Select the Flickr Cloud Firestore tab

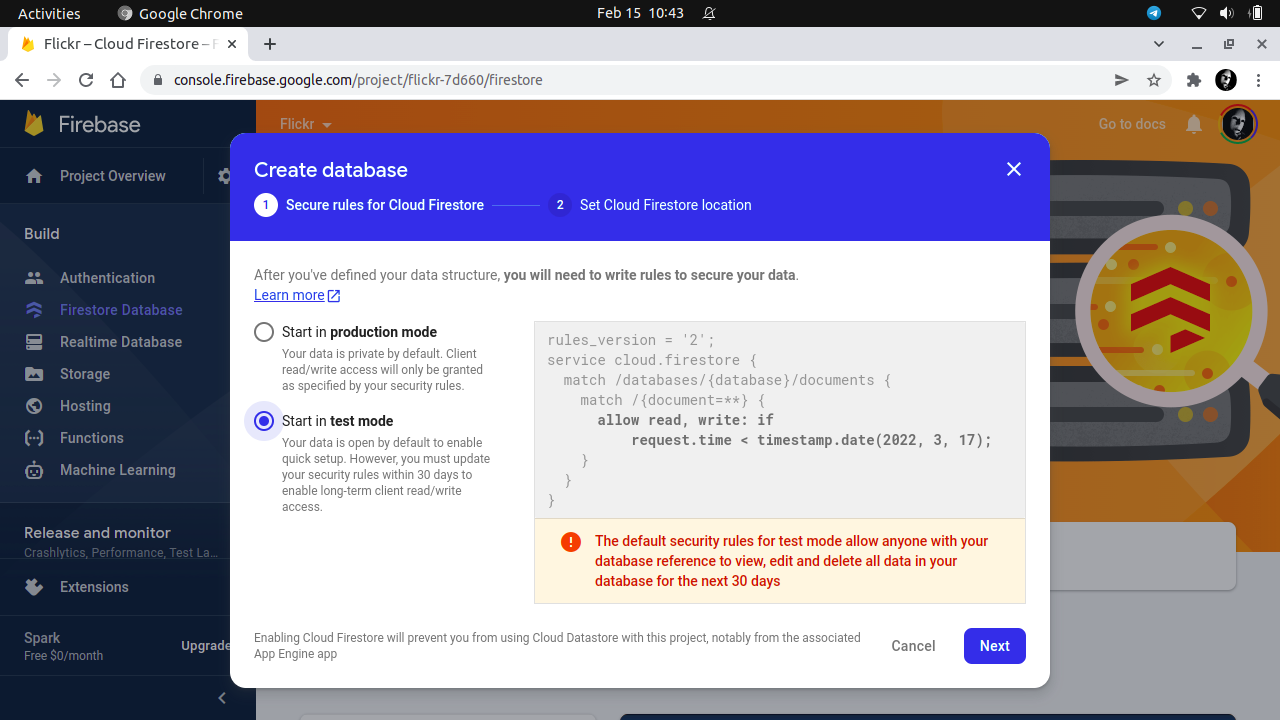[127, 44]
